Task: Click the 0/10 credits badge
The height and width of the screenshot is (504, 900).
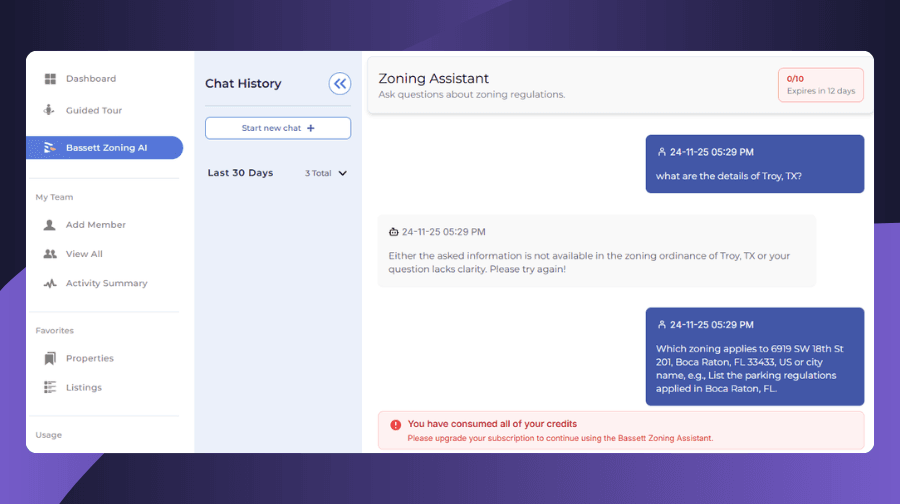Action: (821, 85)
